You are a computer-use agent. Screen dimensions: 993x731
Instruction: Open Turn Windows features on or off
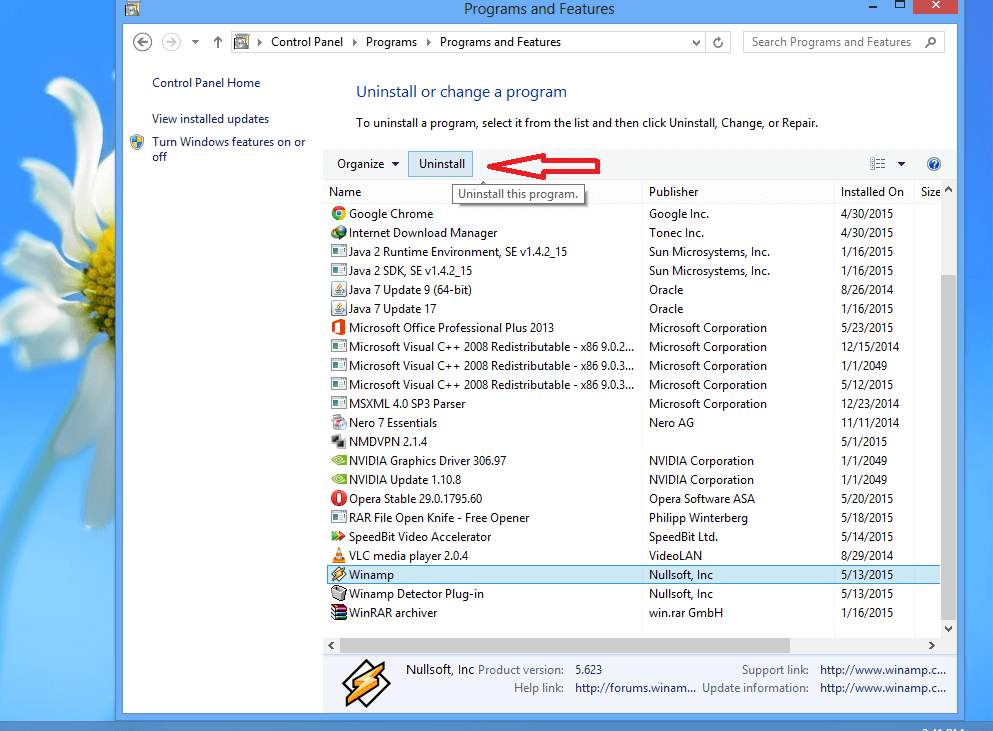[x=229, y=149]
